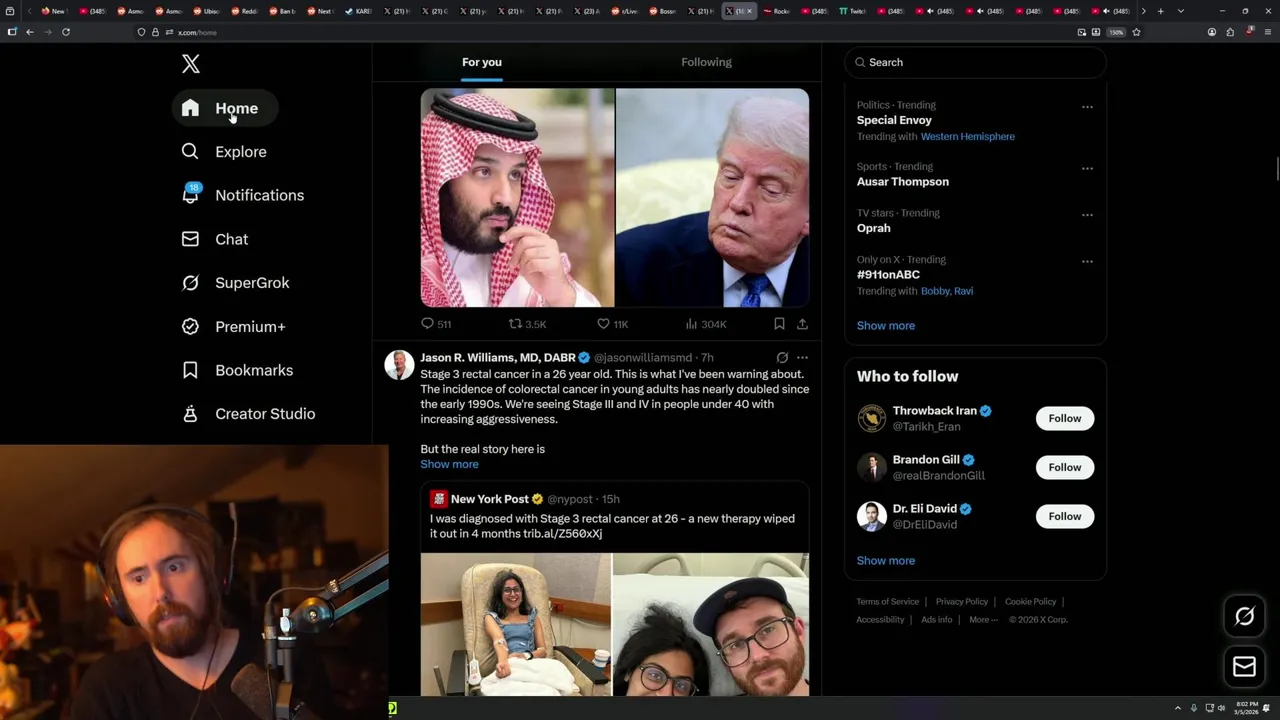Click Grok explain icon on Jason Williams post
Screen dimensions: 1280x720
pyautogui.click(x=782, y=357)
